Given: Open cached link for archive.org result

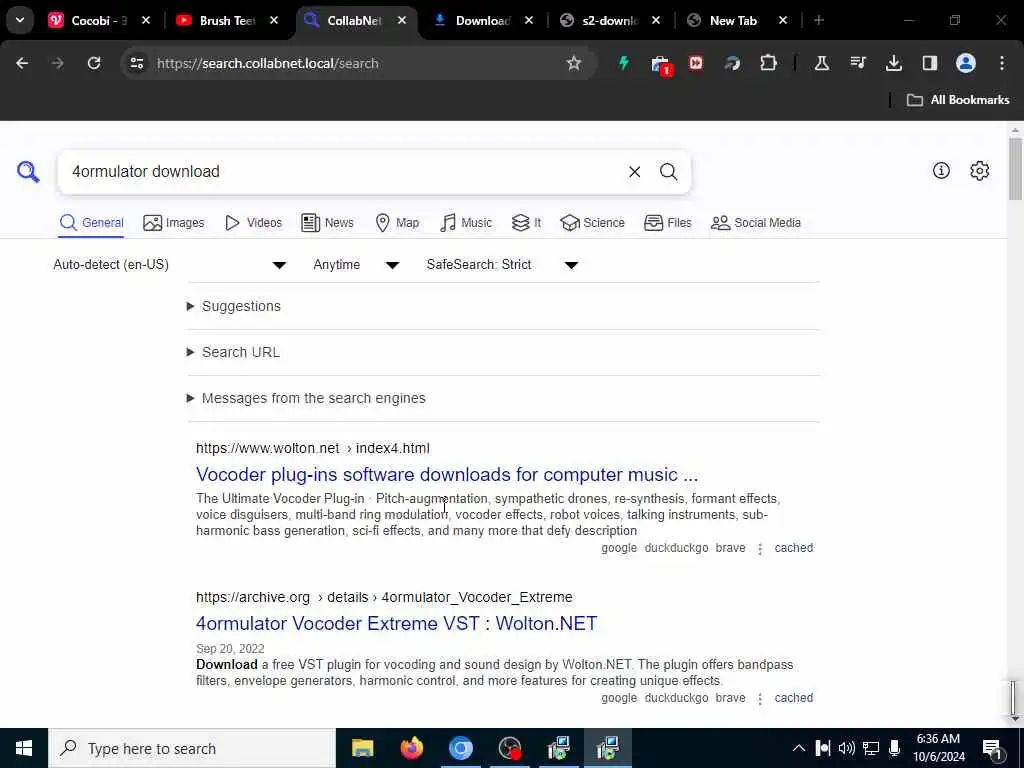Looking at the screenshot, I should 793,697.
